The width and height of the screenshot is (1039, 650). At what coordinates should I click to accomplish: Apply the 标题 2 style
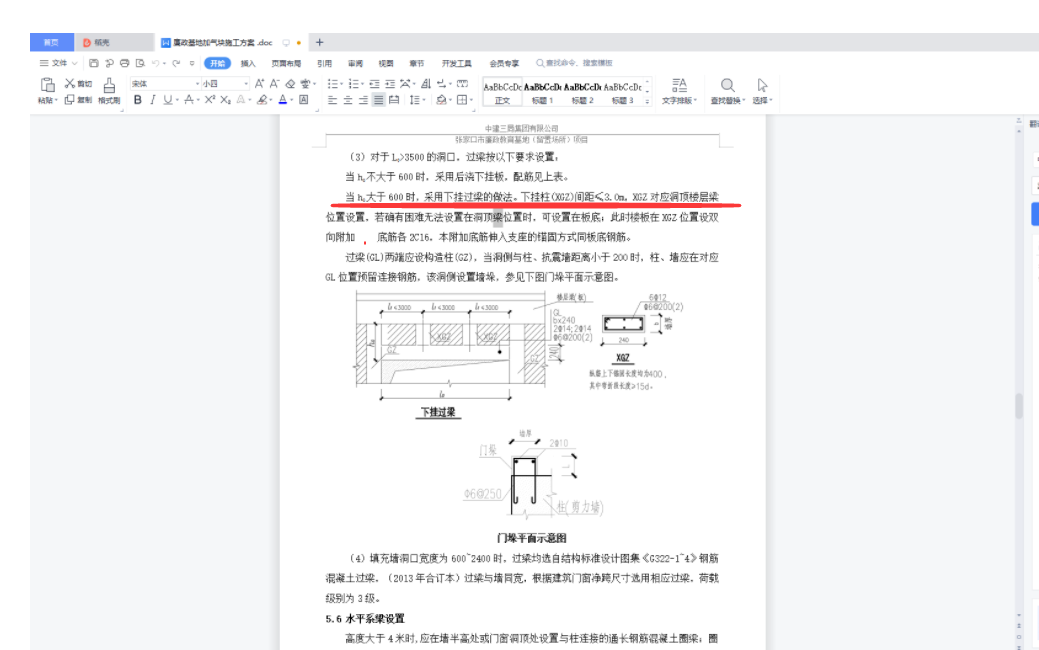coord(582,93)
